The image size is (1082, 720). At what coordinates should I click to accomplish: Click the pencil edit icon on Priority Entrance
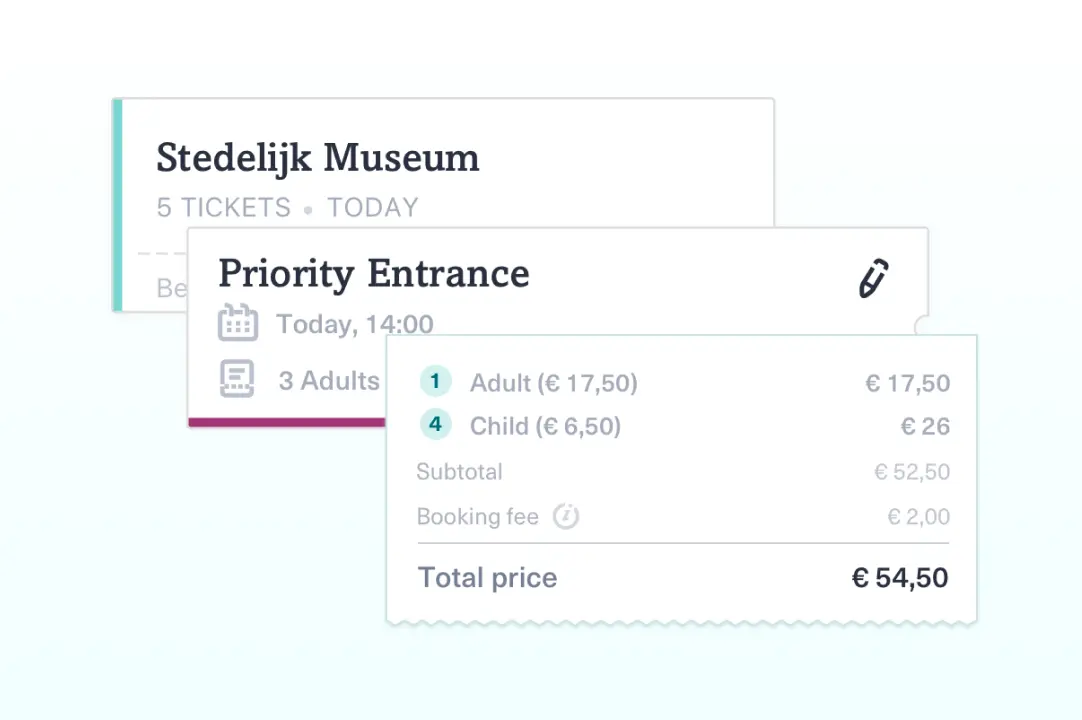[874, 278]
